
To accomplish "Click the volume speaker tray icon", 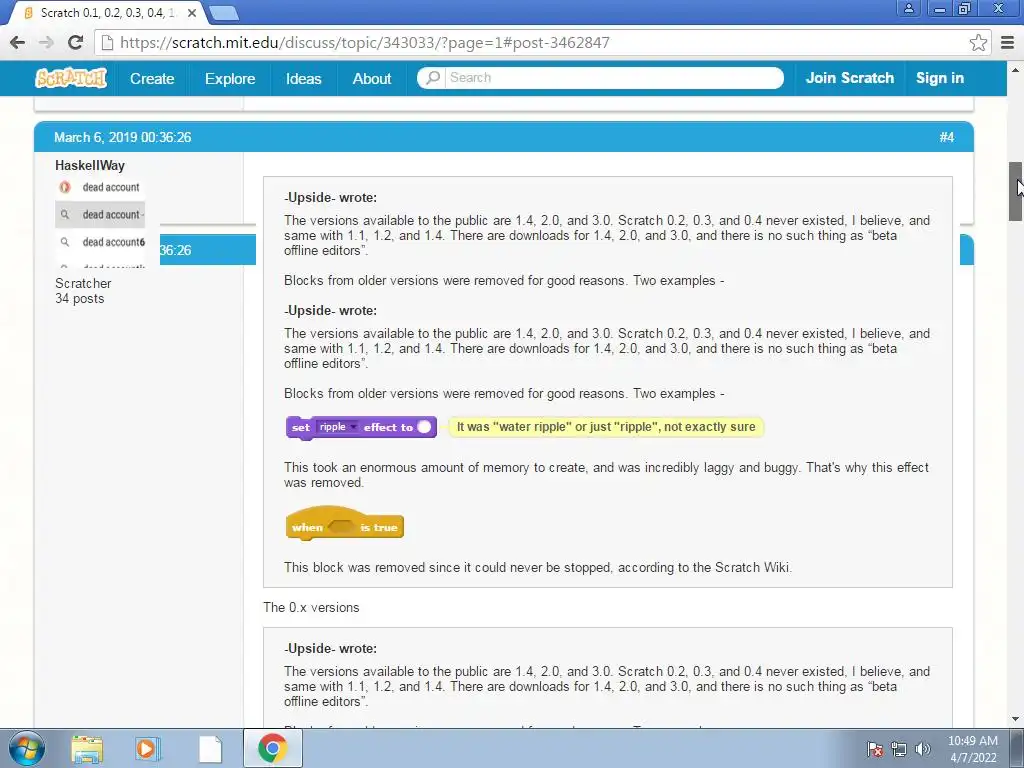I will [x=922, y=749].
